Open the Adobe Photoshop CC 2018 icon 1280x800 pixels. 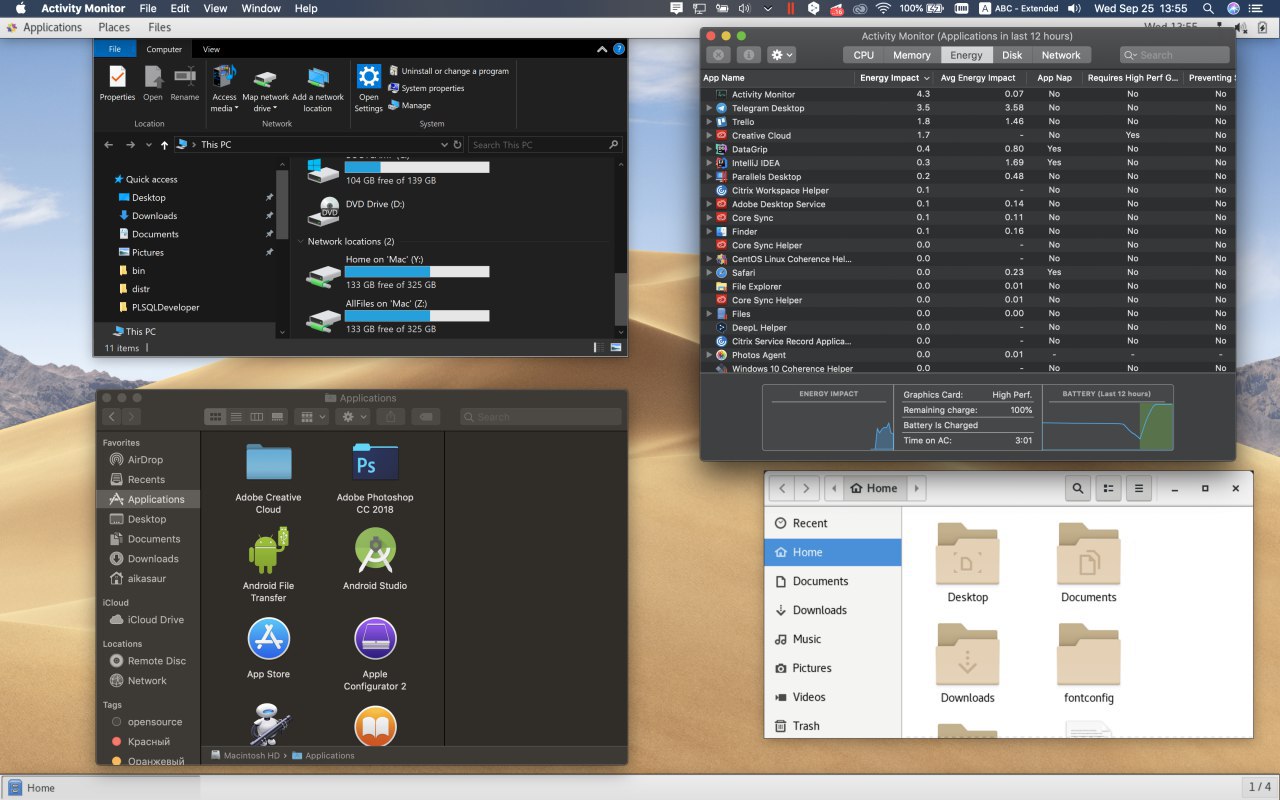(375, 464)
